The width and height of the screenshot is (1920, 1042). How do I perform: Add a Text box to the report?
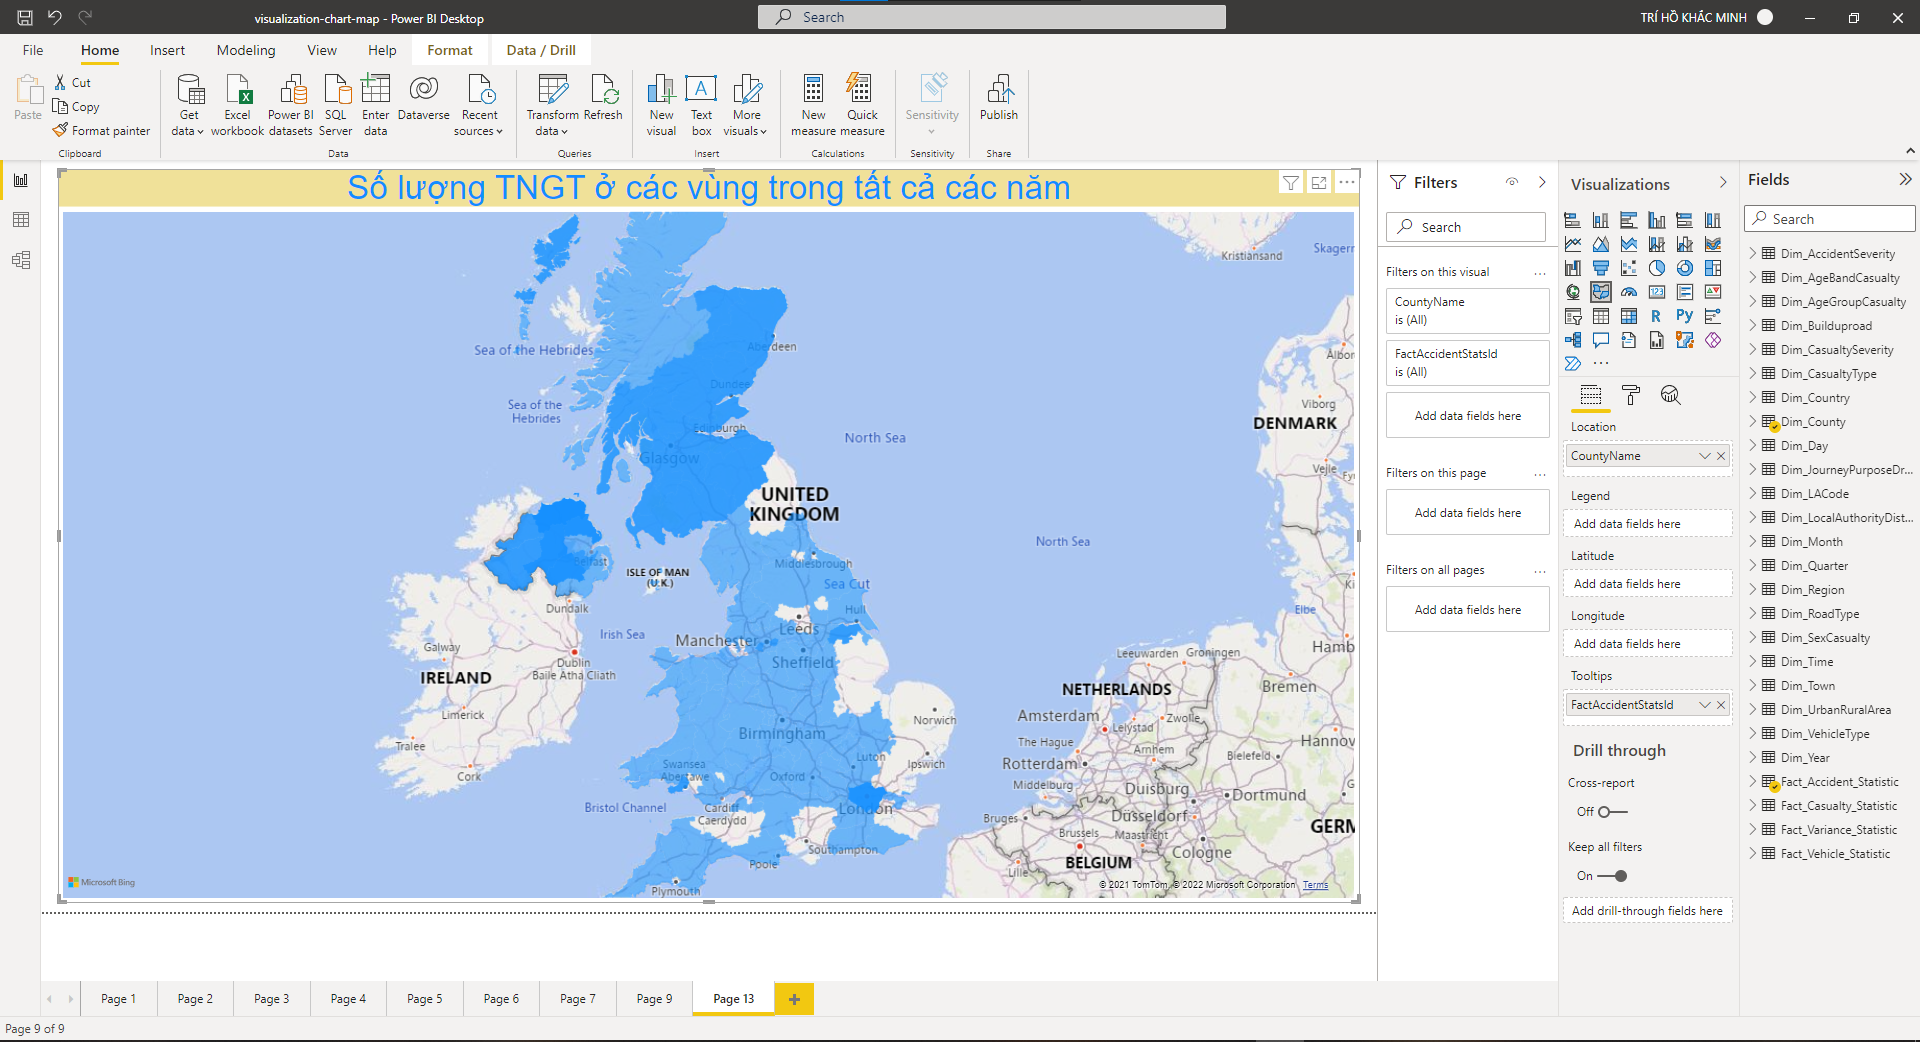pyautogui.click(x=701, y=105)
